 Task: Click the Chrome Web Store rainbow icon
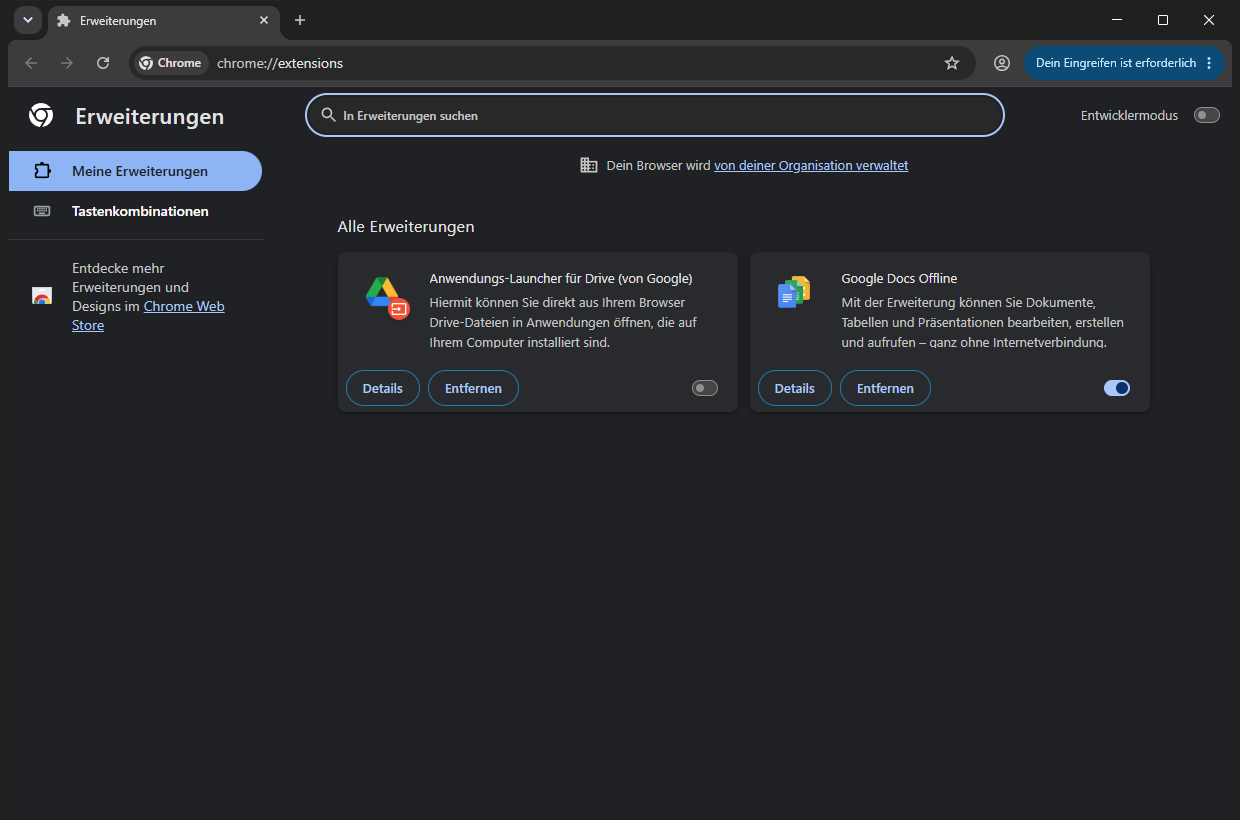tap(42, 296)
